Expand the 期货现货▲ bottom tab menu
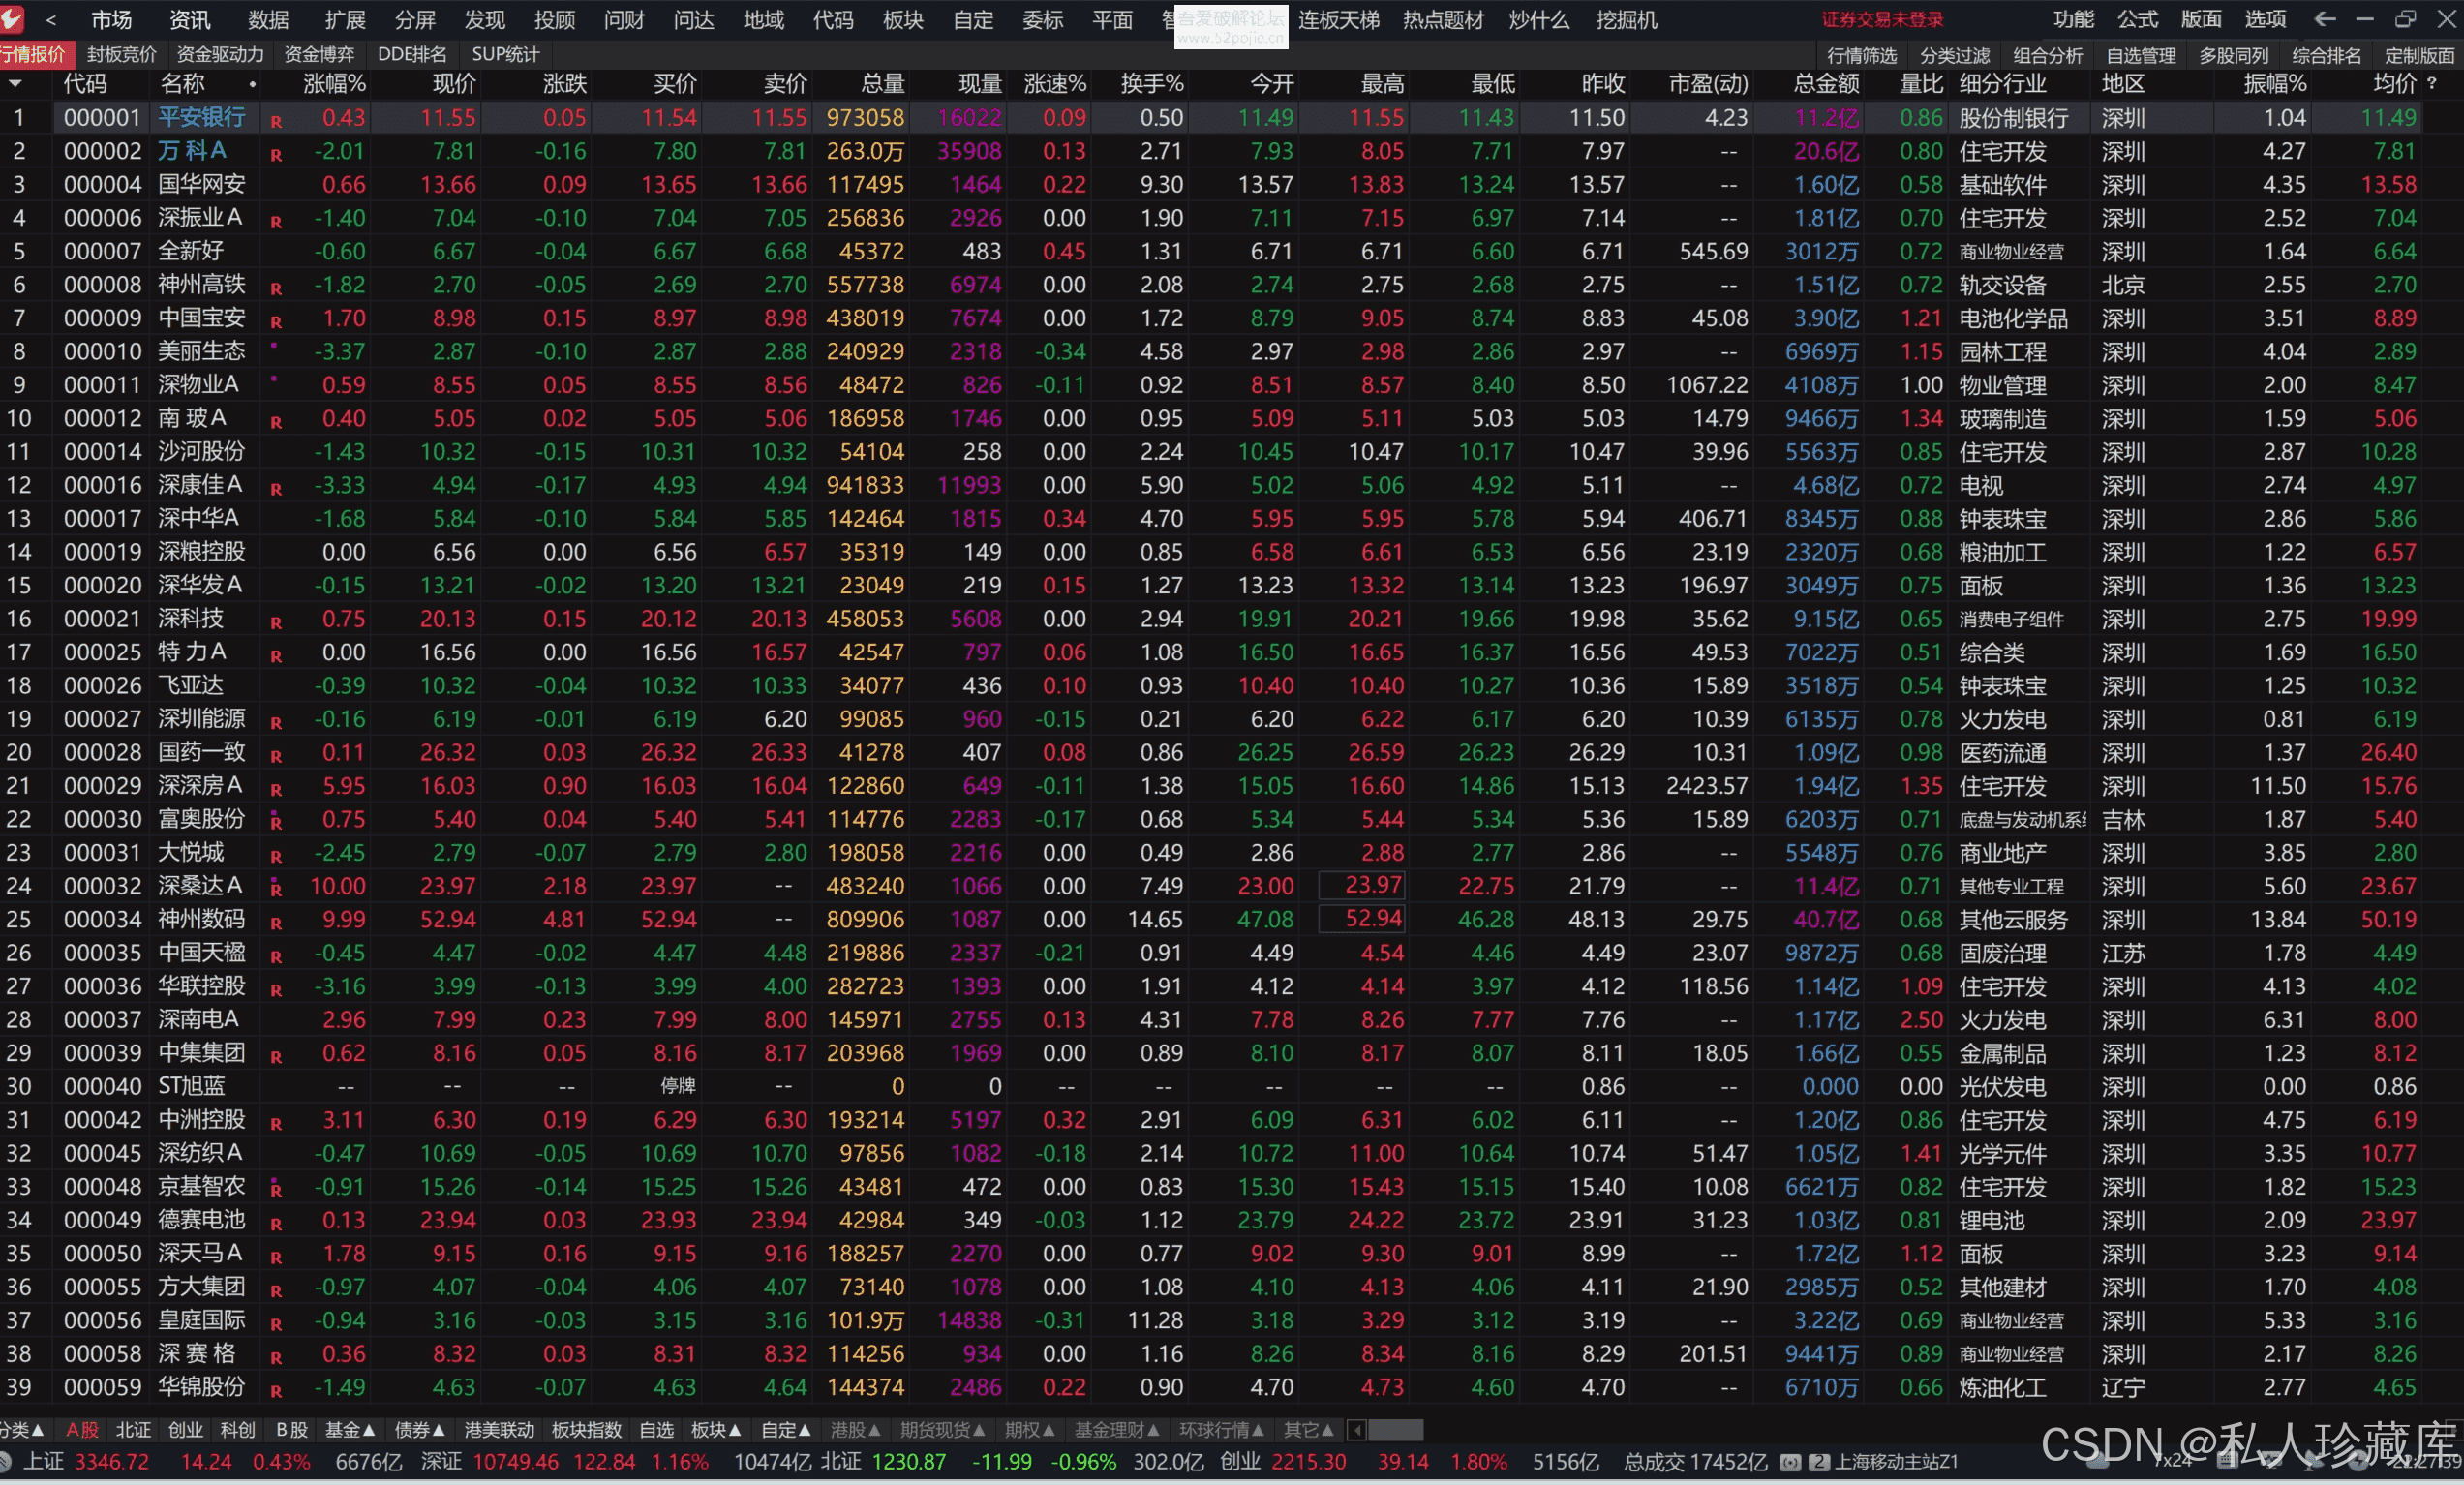 (943, 1430)
